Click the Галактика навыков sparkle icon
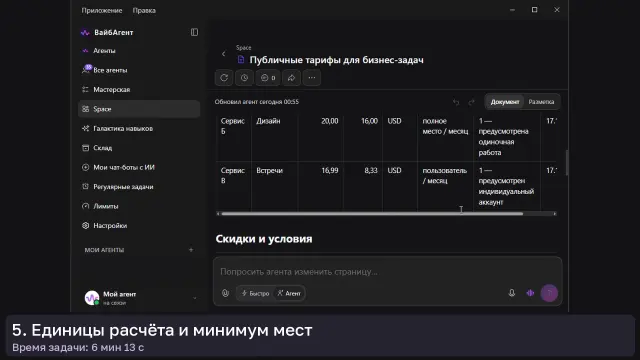Screen dimensions: 640x360 click(85, 129)
